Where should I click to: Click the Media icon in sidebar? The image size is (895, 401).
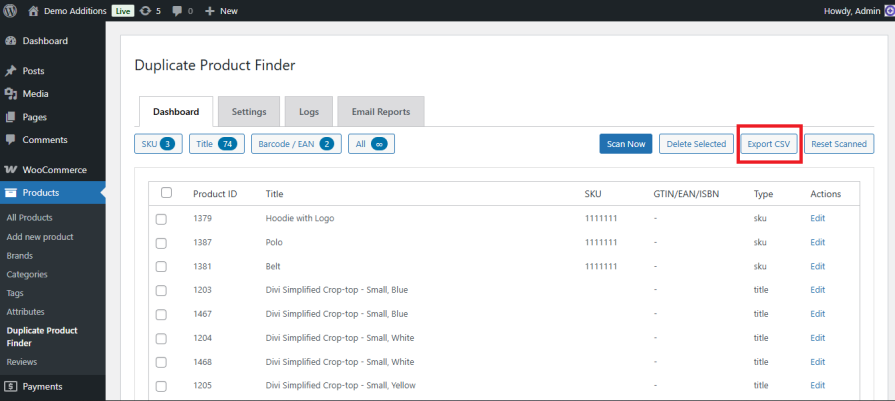click(x=10, y=94)
